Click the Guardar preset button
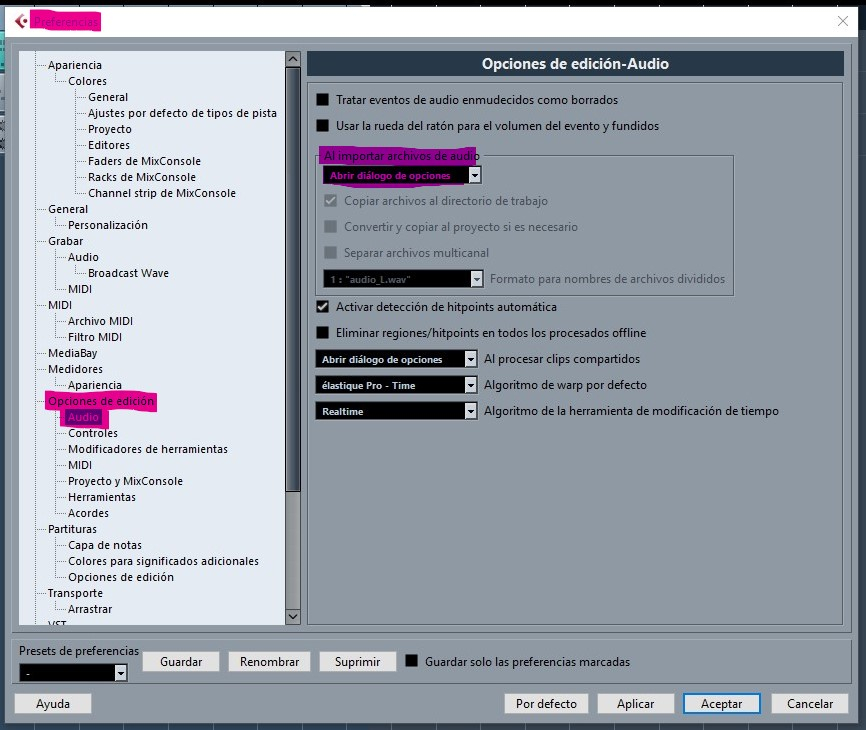866x730 pixels. pyautogui.click(x=181, y=662)
